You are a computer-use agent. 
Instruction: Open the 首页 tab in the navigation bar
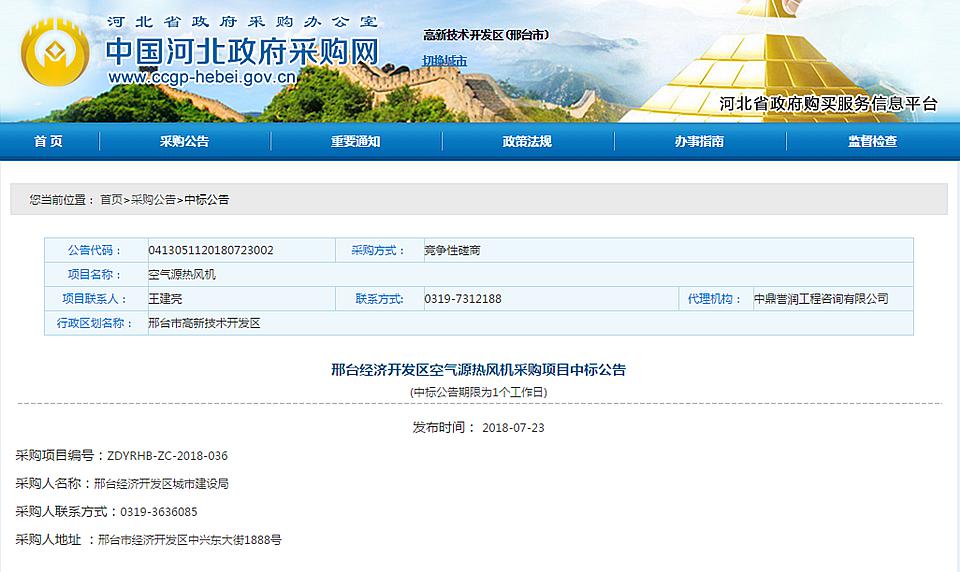click(x=48, y=142)
